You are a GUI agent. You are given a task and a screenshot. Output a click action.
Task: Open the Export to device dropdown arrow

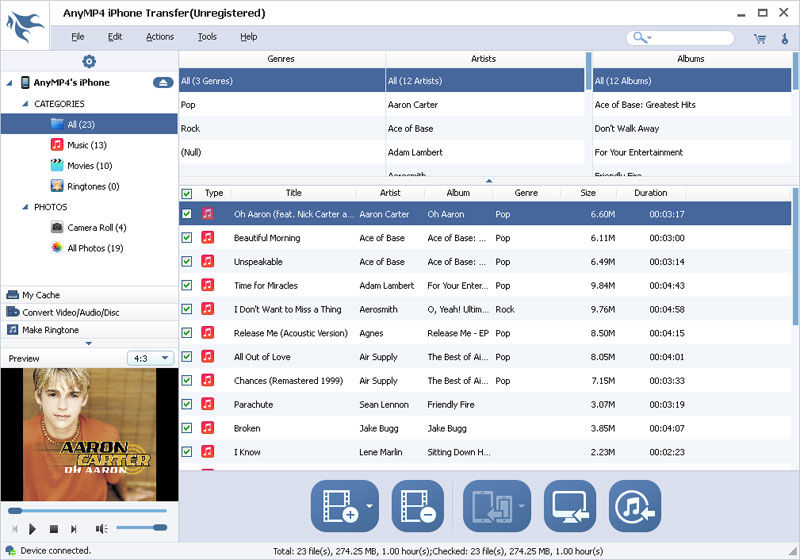point(522,506)
